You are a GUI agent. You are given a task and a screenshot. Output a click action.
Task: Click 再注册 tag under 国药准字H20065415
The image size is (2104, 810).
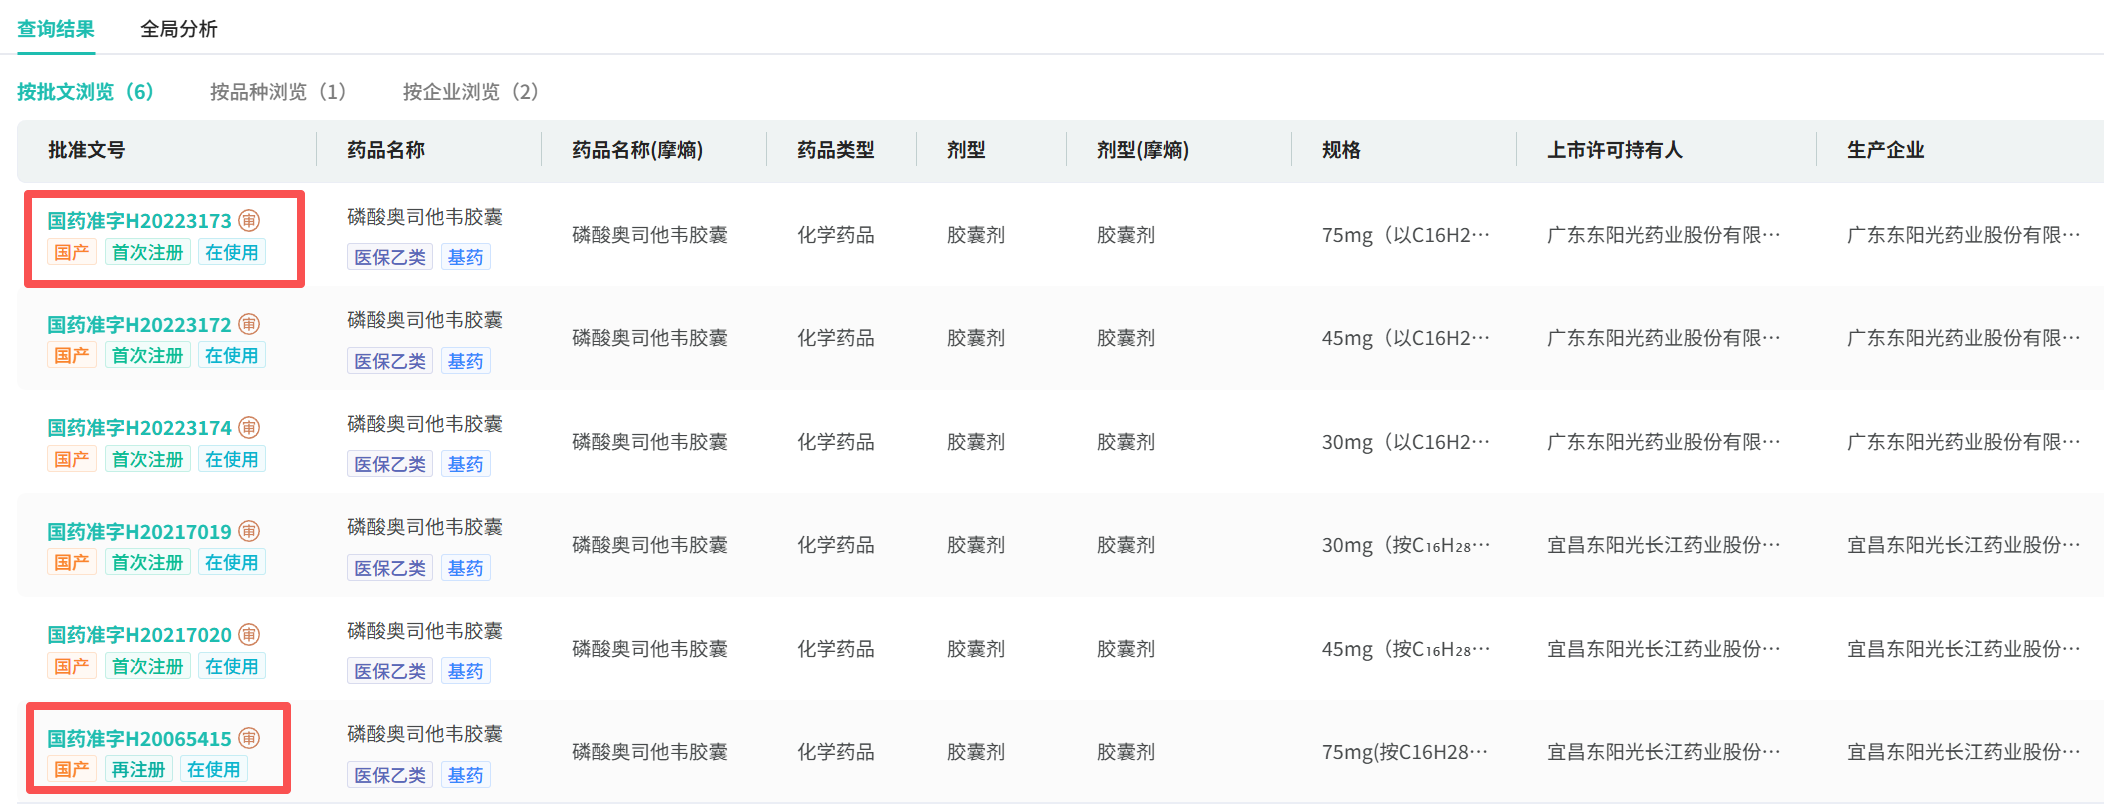point(138,769)
